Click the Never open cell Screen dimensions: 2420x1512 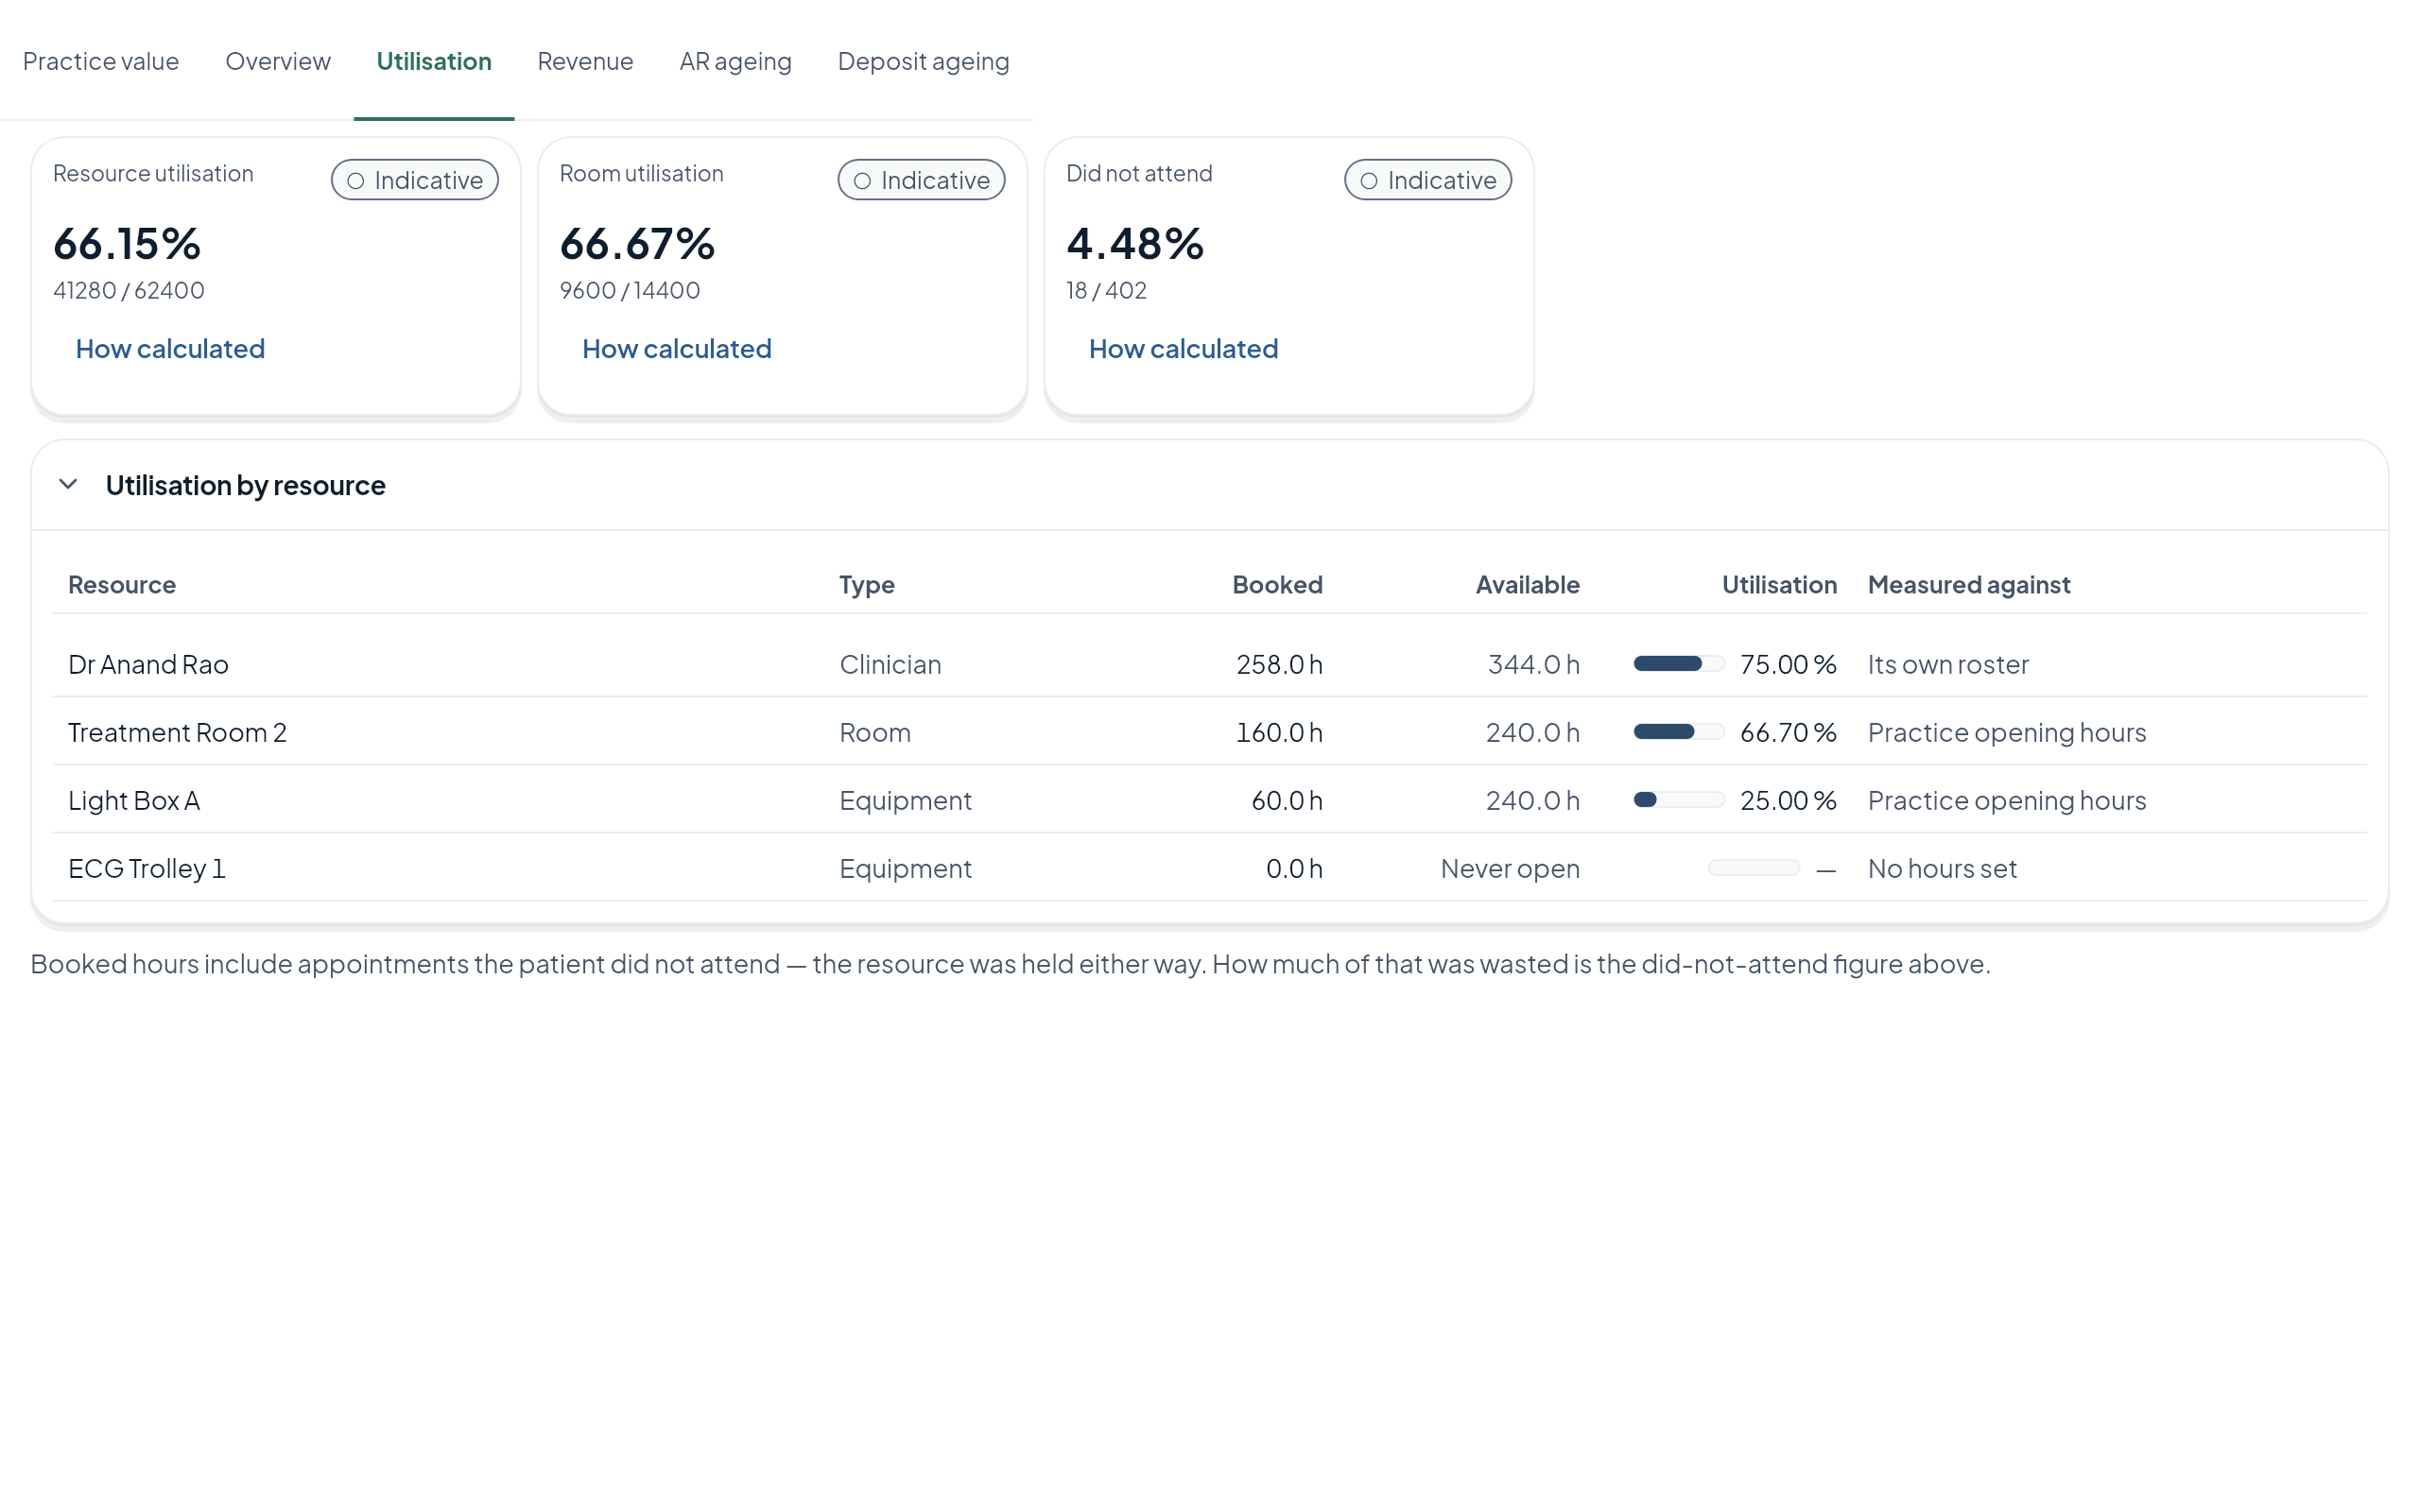[x=1510, y=869]
